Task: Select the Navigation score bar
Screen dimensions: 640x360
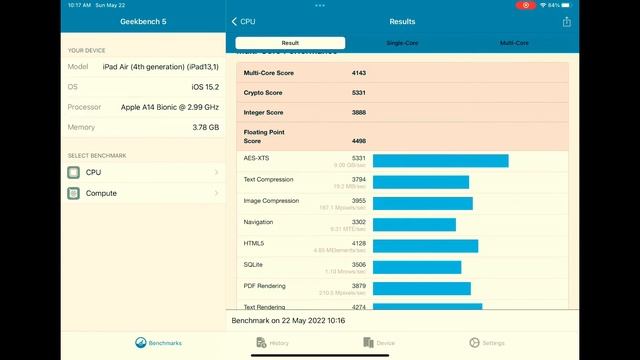Action: (414, 224)
